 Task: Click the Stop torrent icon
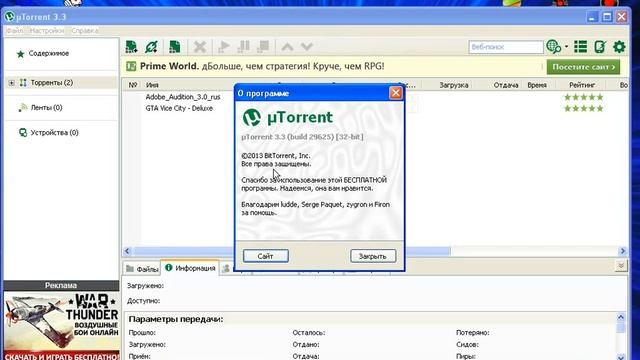click(264, 47)
